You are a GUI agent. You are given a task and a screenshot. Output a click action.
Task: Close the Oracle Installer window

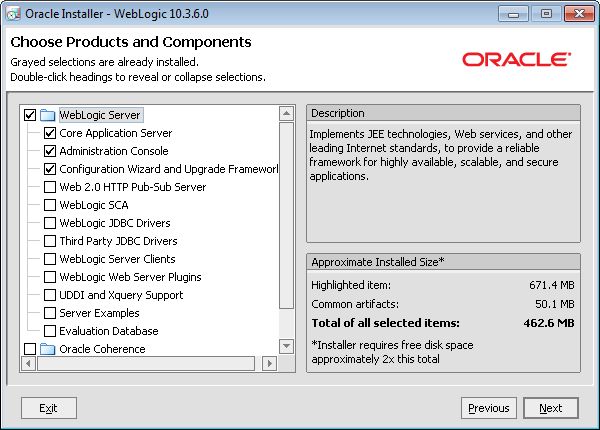tap(579, 14)
